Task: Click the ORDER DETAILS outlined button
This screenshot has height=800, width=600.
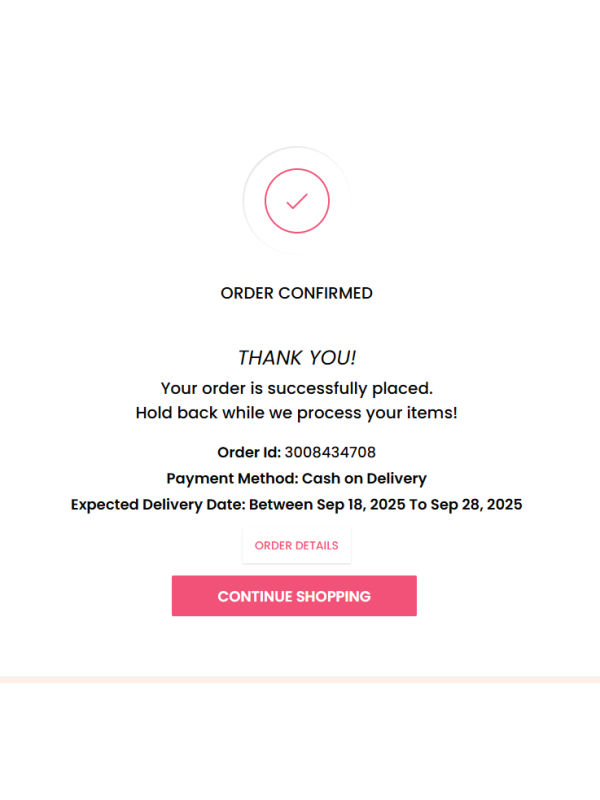Action: 296,545
